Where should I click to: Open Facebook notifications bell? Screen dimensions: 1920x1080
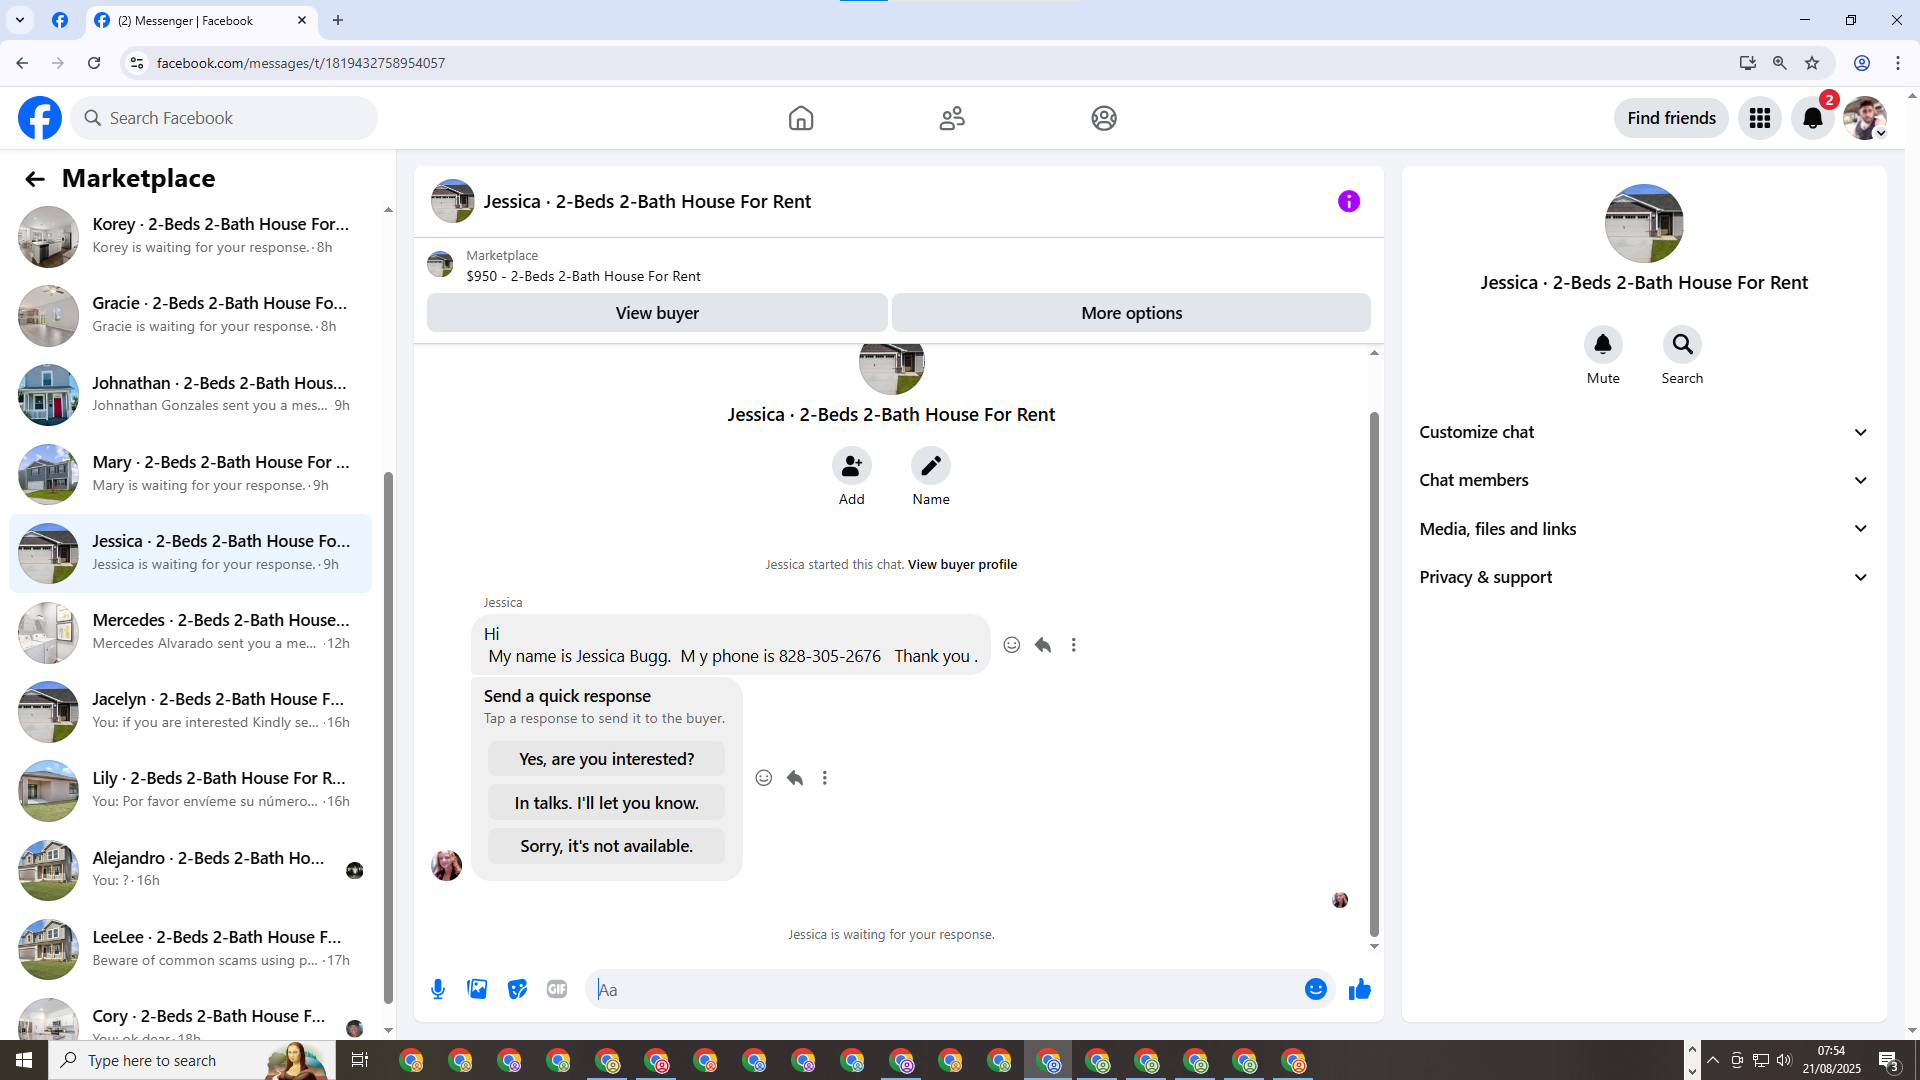[1812, 118]
